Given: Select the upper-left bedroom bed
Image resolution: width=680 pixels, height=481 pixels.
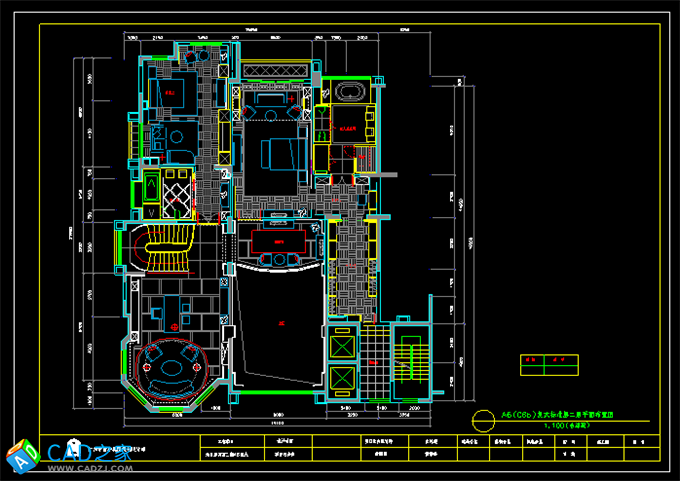Looking at the screenshot, I should click(166, 97).
